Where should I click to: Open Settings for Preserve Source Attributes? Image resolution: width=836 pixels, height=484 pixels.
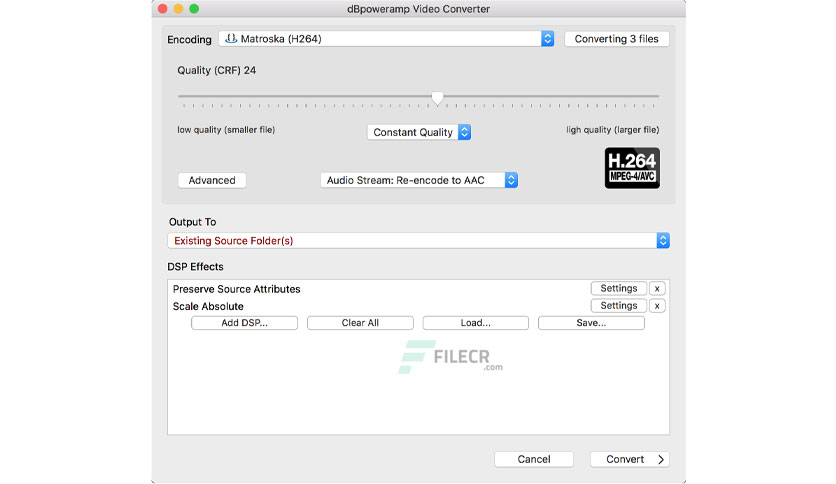coord(618,288)
